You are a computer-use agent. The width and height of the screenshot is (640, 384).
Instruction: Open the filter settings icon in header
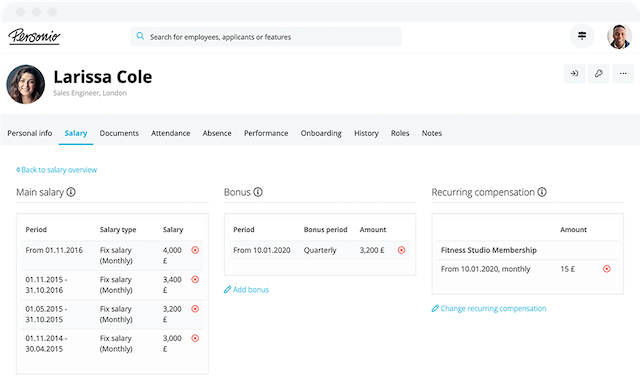point(582,36)
